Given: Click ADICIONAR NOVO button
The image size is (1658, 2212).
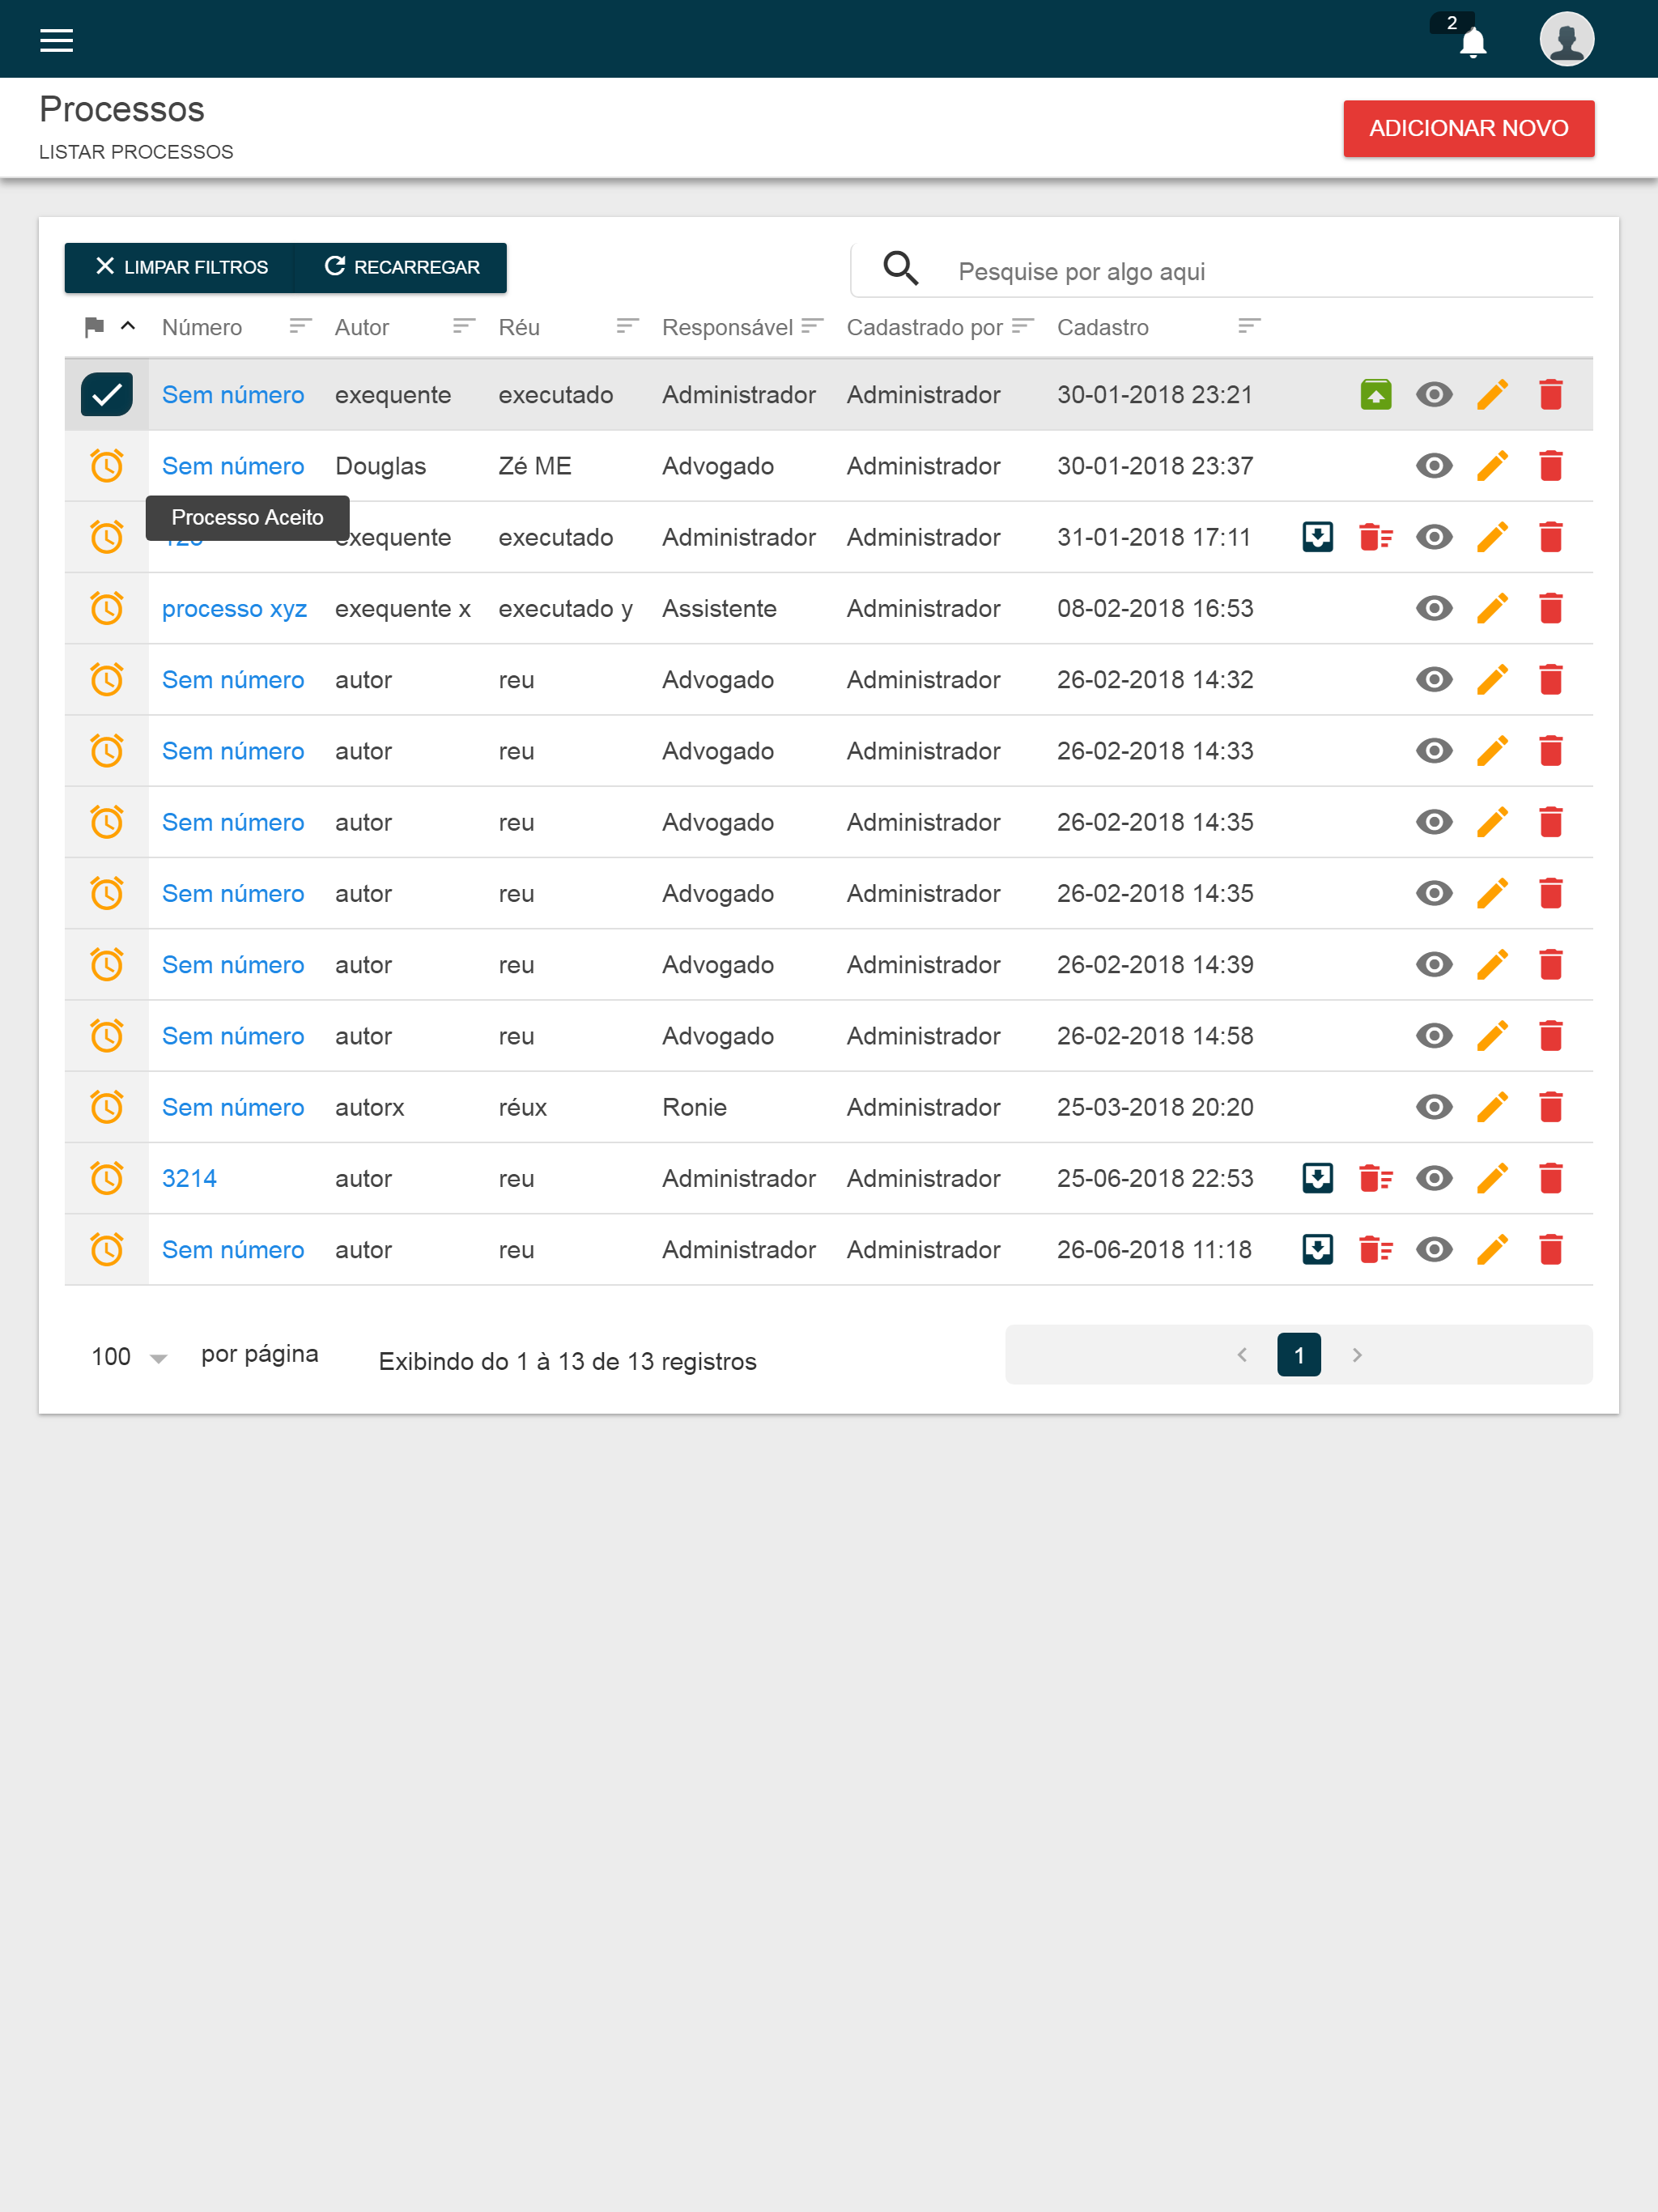Looking at the screenshot, I should pyautogui.click(x=1467, y=128).
